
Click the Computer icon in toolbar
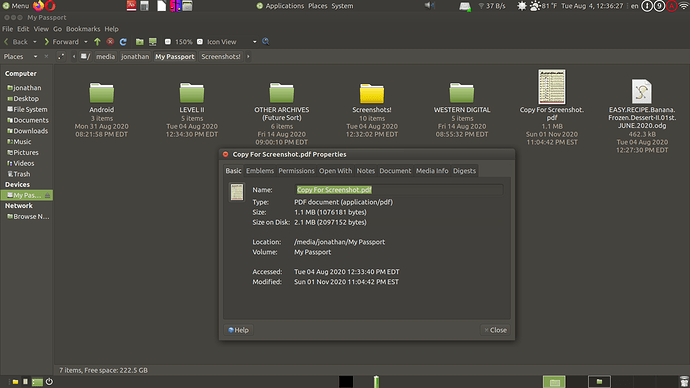pos(153,42)
